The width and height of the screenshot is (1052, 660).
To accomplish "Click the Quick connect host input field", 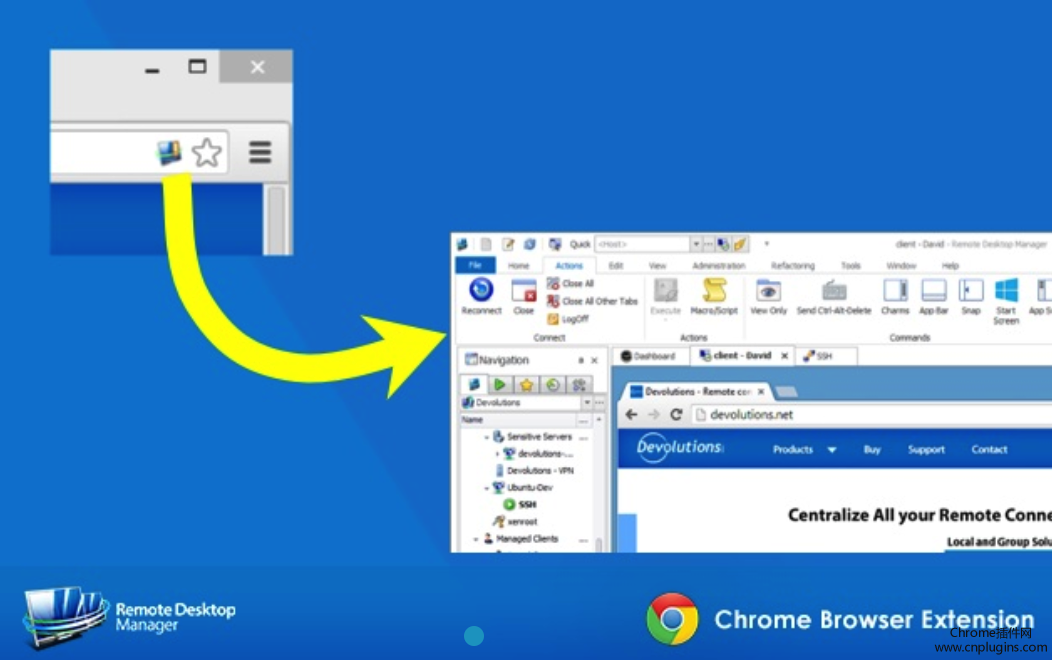I will 642,244.
